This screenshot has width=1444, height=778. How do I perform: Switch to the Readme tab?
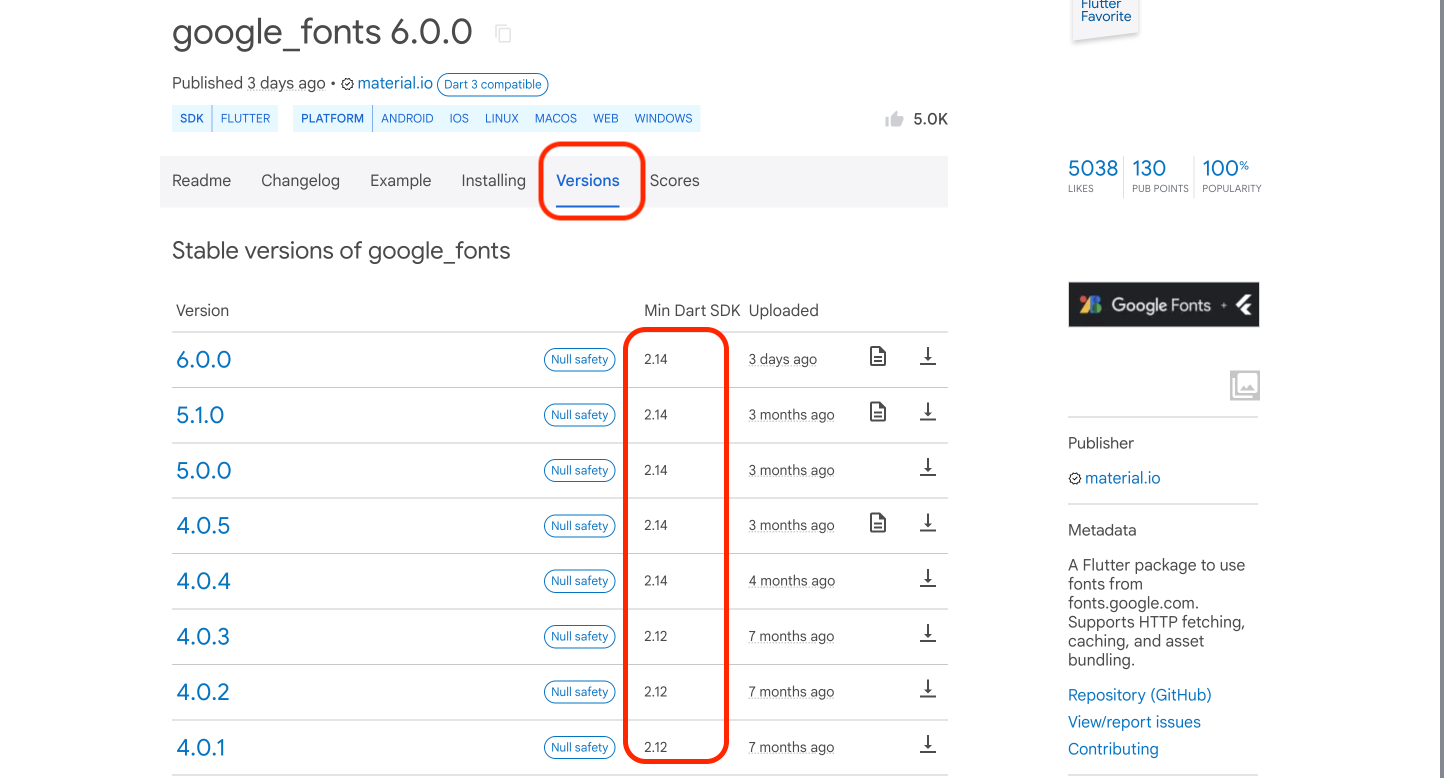202,181
